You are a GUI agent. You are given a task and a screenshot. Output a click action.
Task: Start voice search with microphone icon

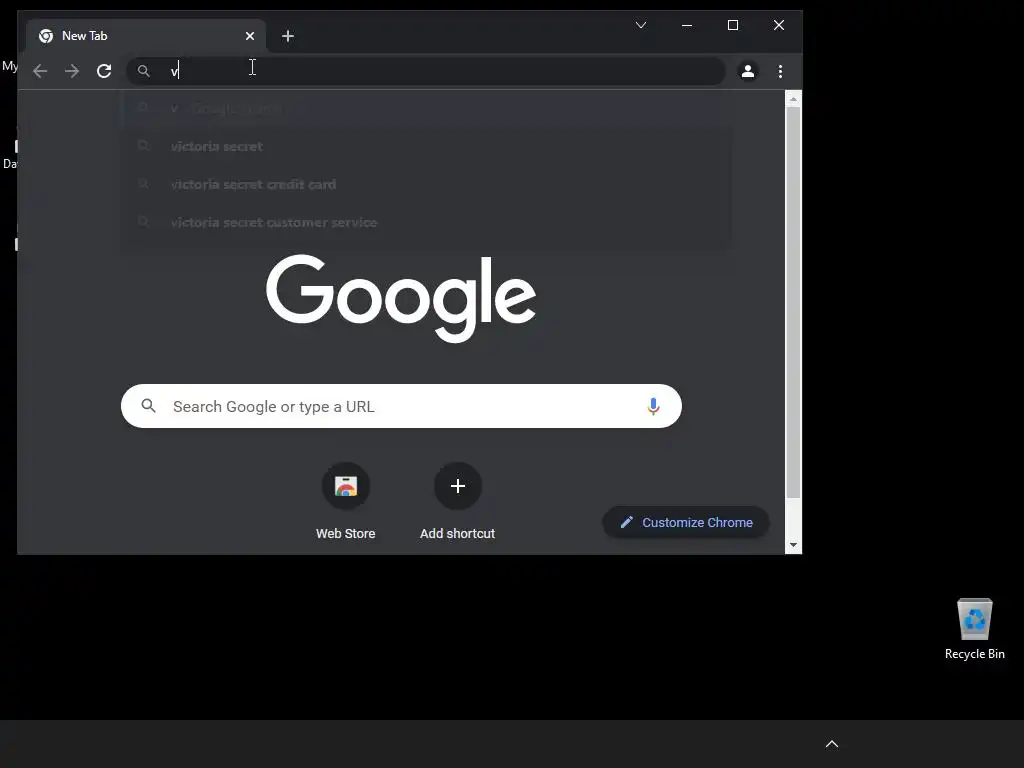653,406
